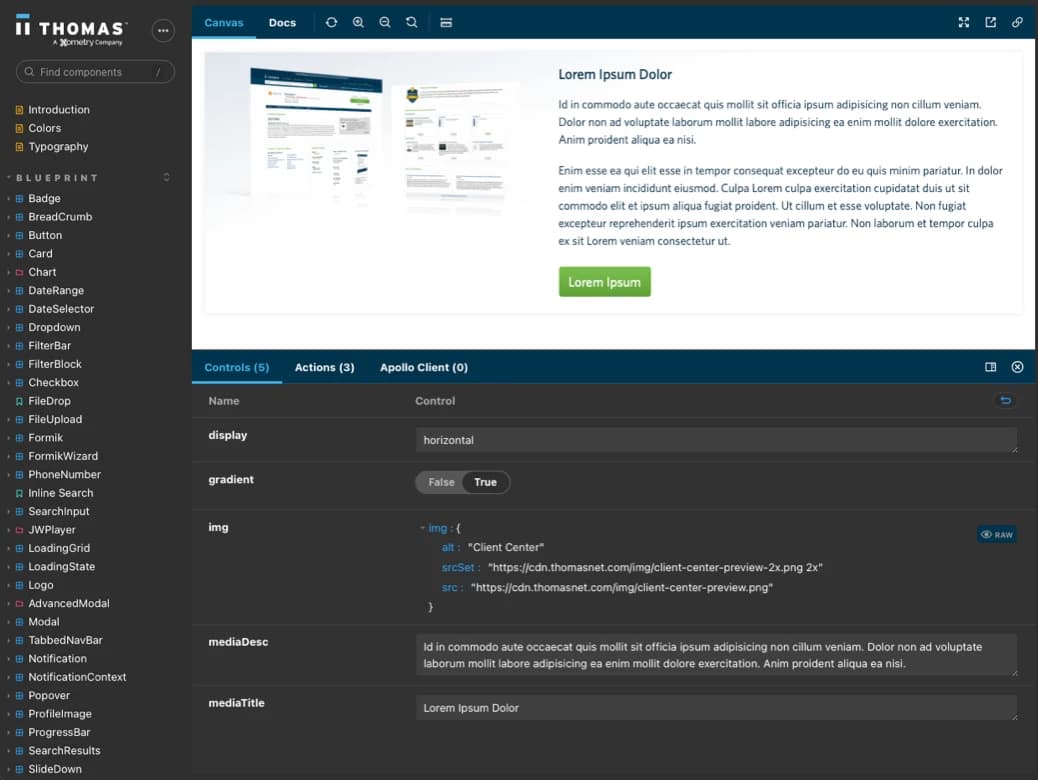Click the Badge component grid icon

19,199
